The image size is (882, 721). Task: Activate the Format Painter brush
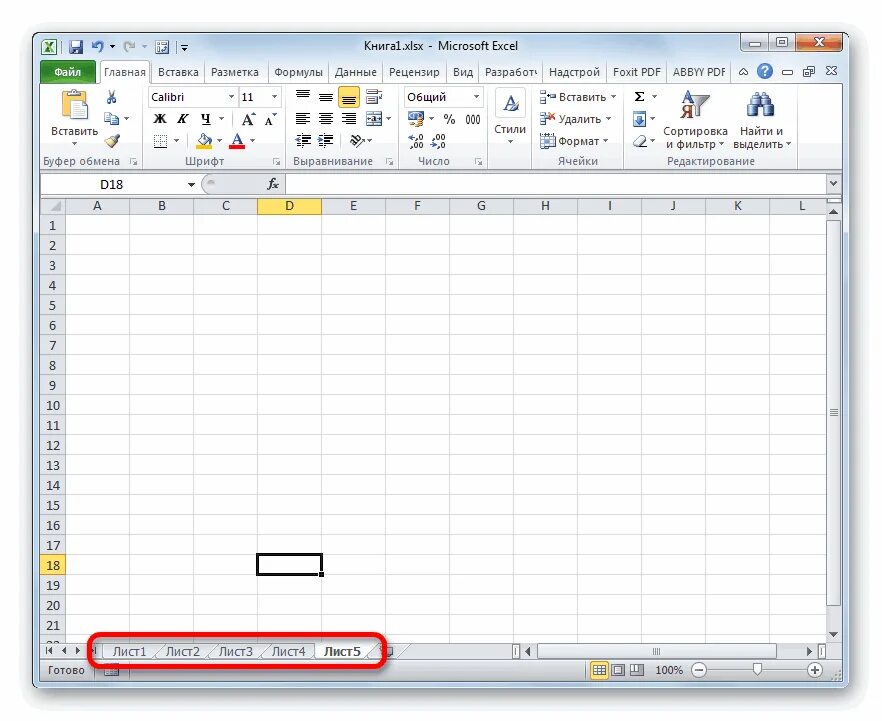tap(112, 141)
